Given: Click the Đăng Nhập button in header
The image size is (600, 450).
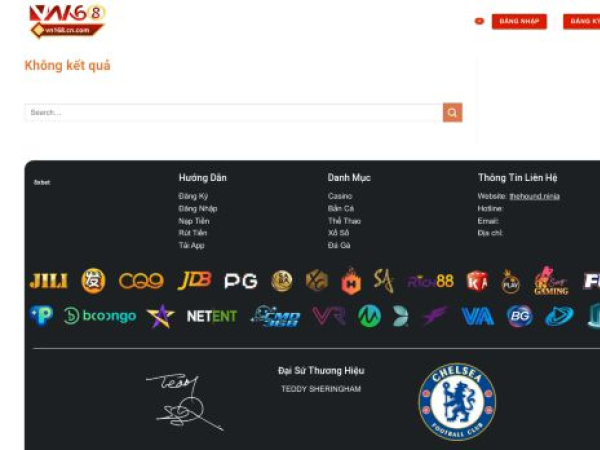Looking at the screenshot, I should pyautogui.click(x=519, y=21).
